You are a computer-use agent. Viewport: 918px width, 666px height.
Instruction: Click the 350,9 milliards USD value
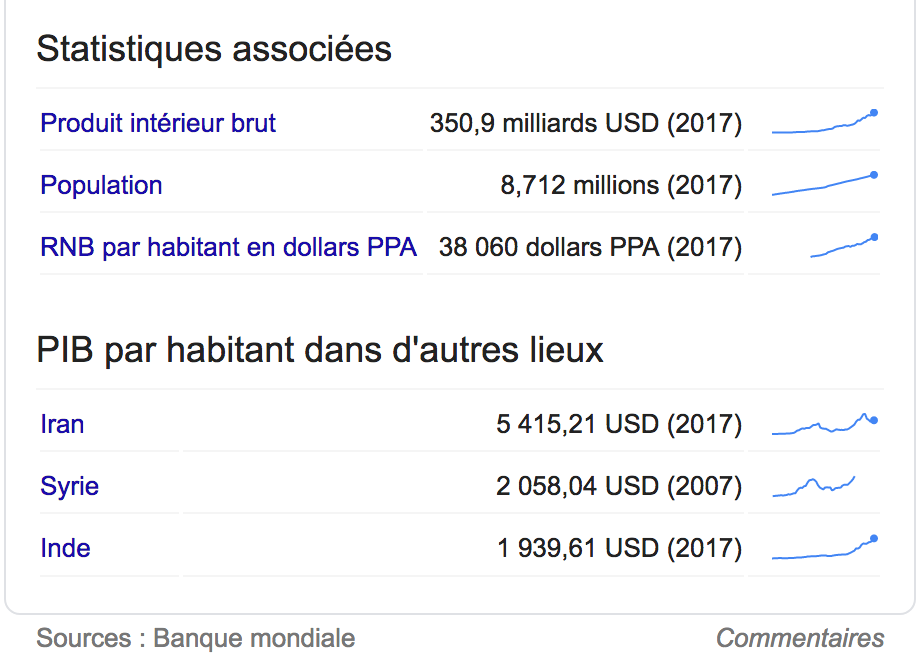click(x=586, y=123)
